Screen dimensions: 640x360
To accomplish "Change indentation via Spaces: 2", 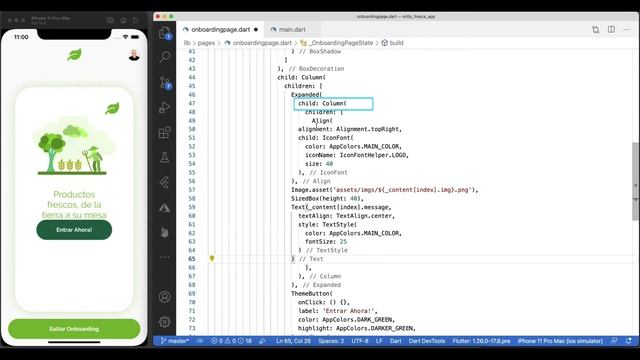I will click(331, 341).
